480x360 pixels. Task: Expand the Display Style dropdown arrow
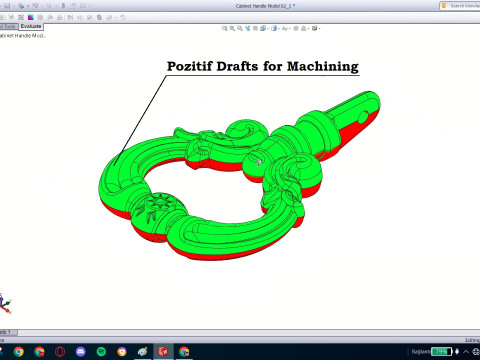(x=279, y=29)
